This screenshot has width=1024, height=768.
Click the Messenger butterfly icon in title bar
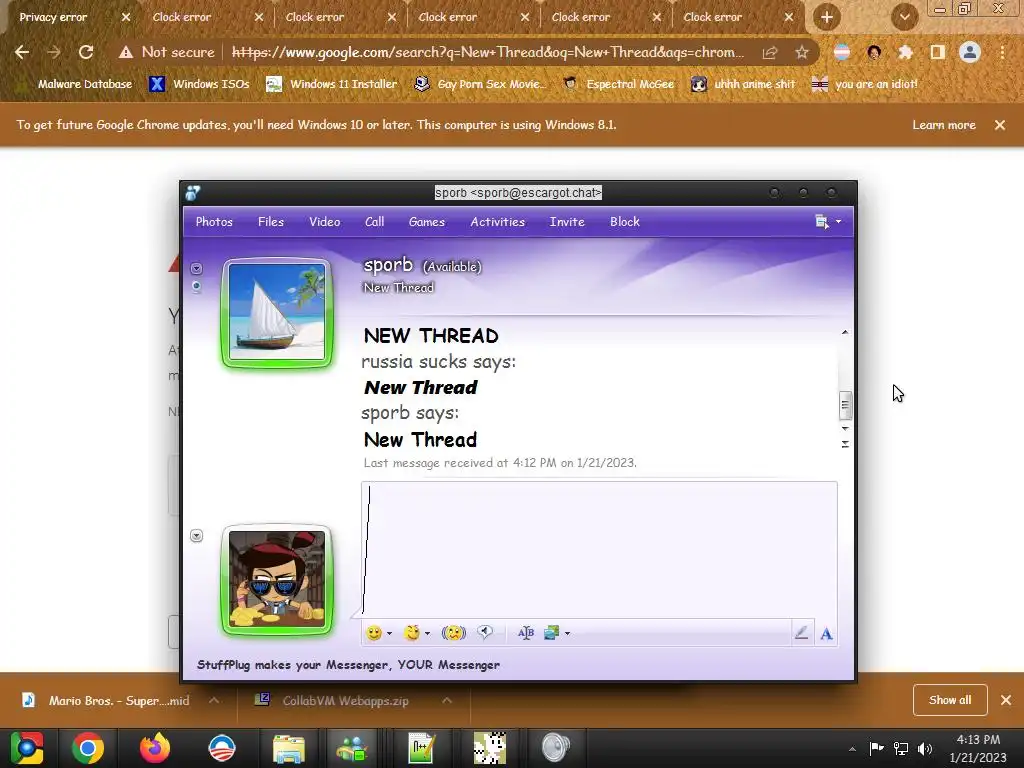click(193, 193)
